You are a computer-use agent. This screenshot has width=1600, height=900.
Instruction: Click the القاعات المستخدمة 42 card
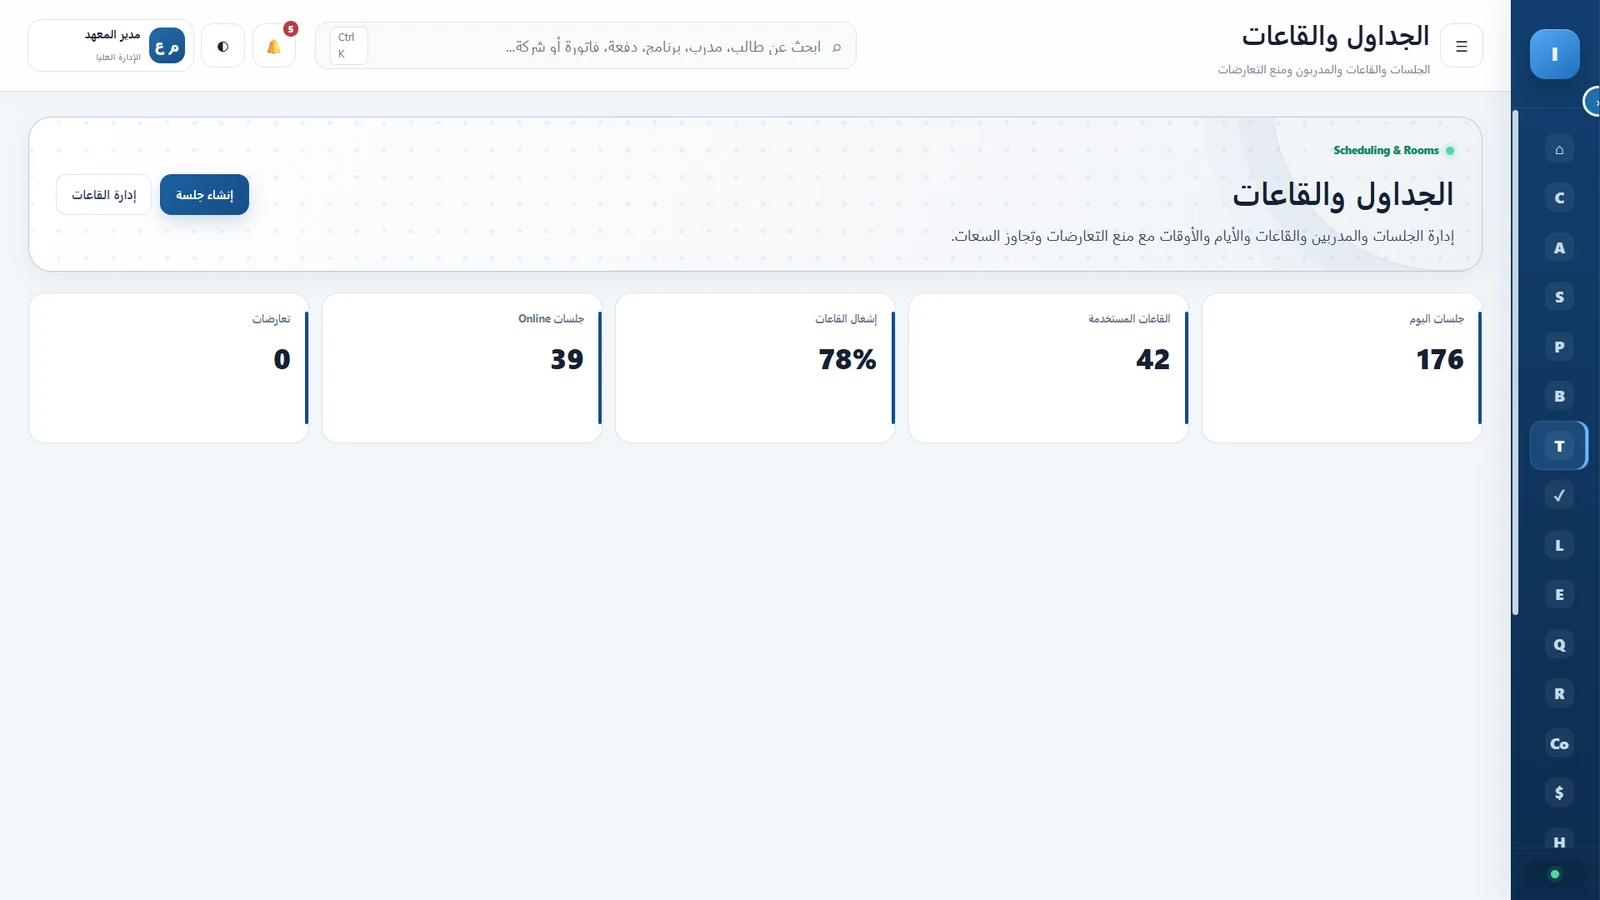point(1048,368)
